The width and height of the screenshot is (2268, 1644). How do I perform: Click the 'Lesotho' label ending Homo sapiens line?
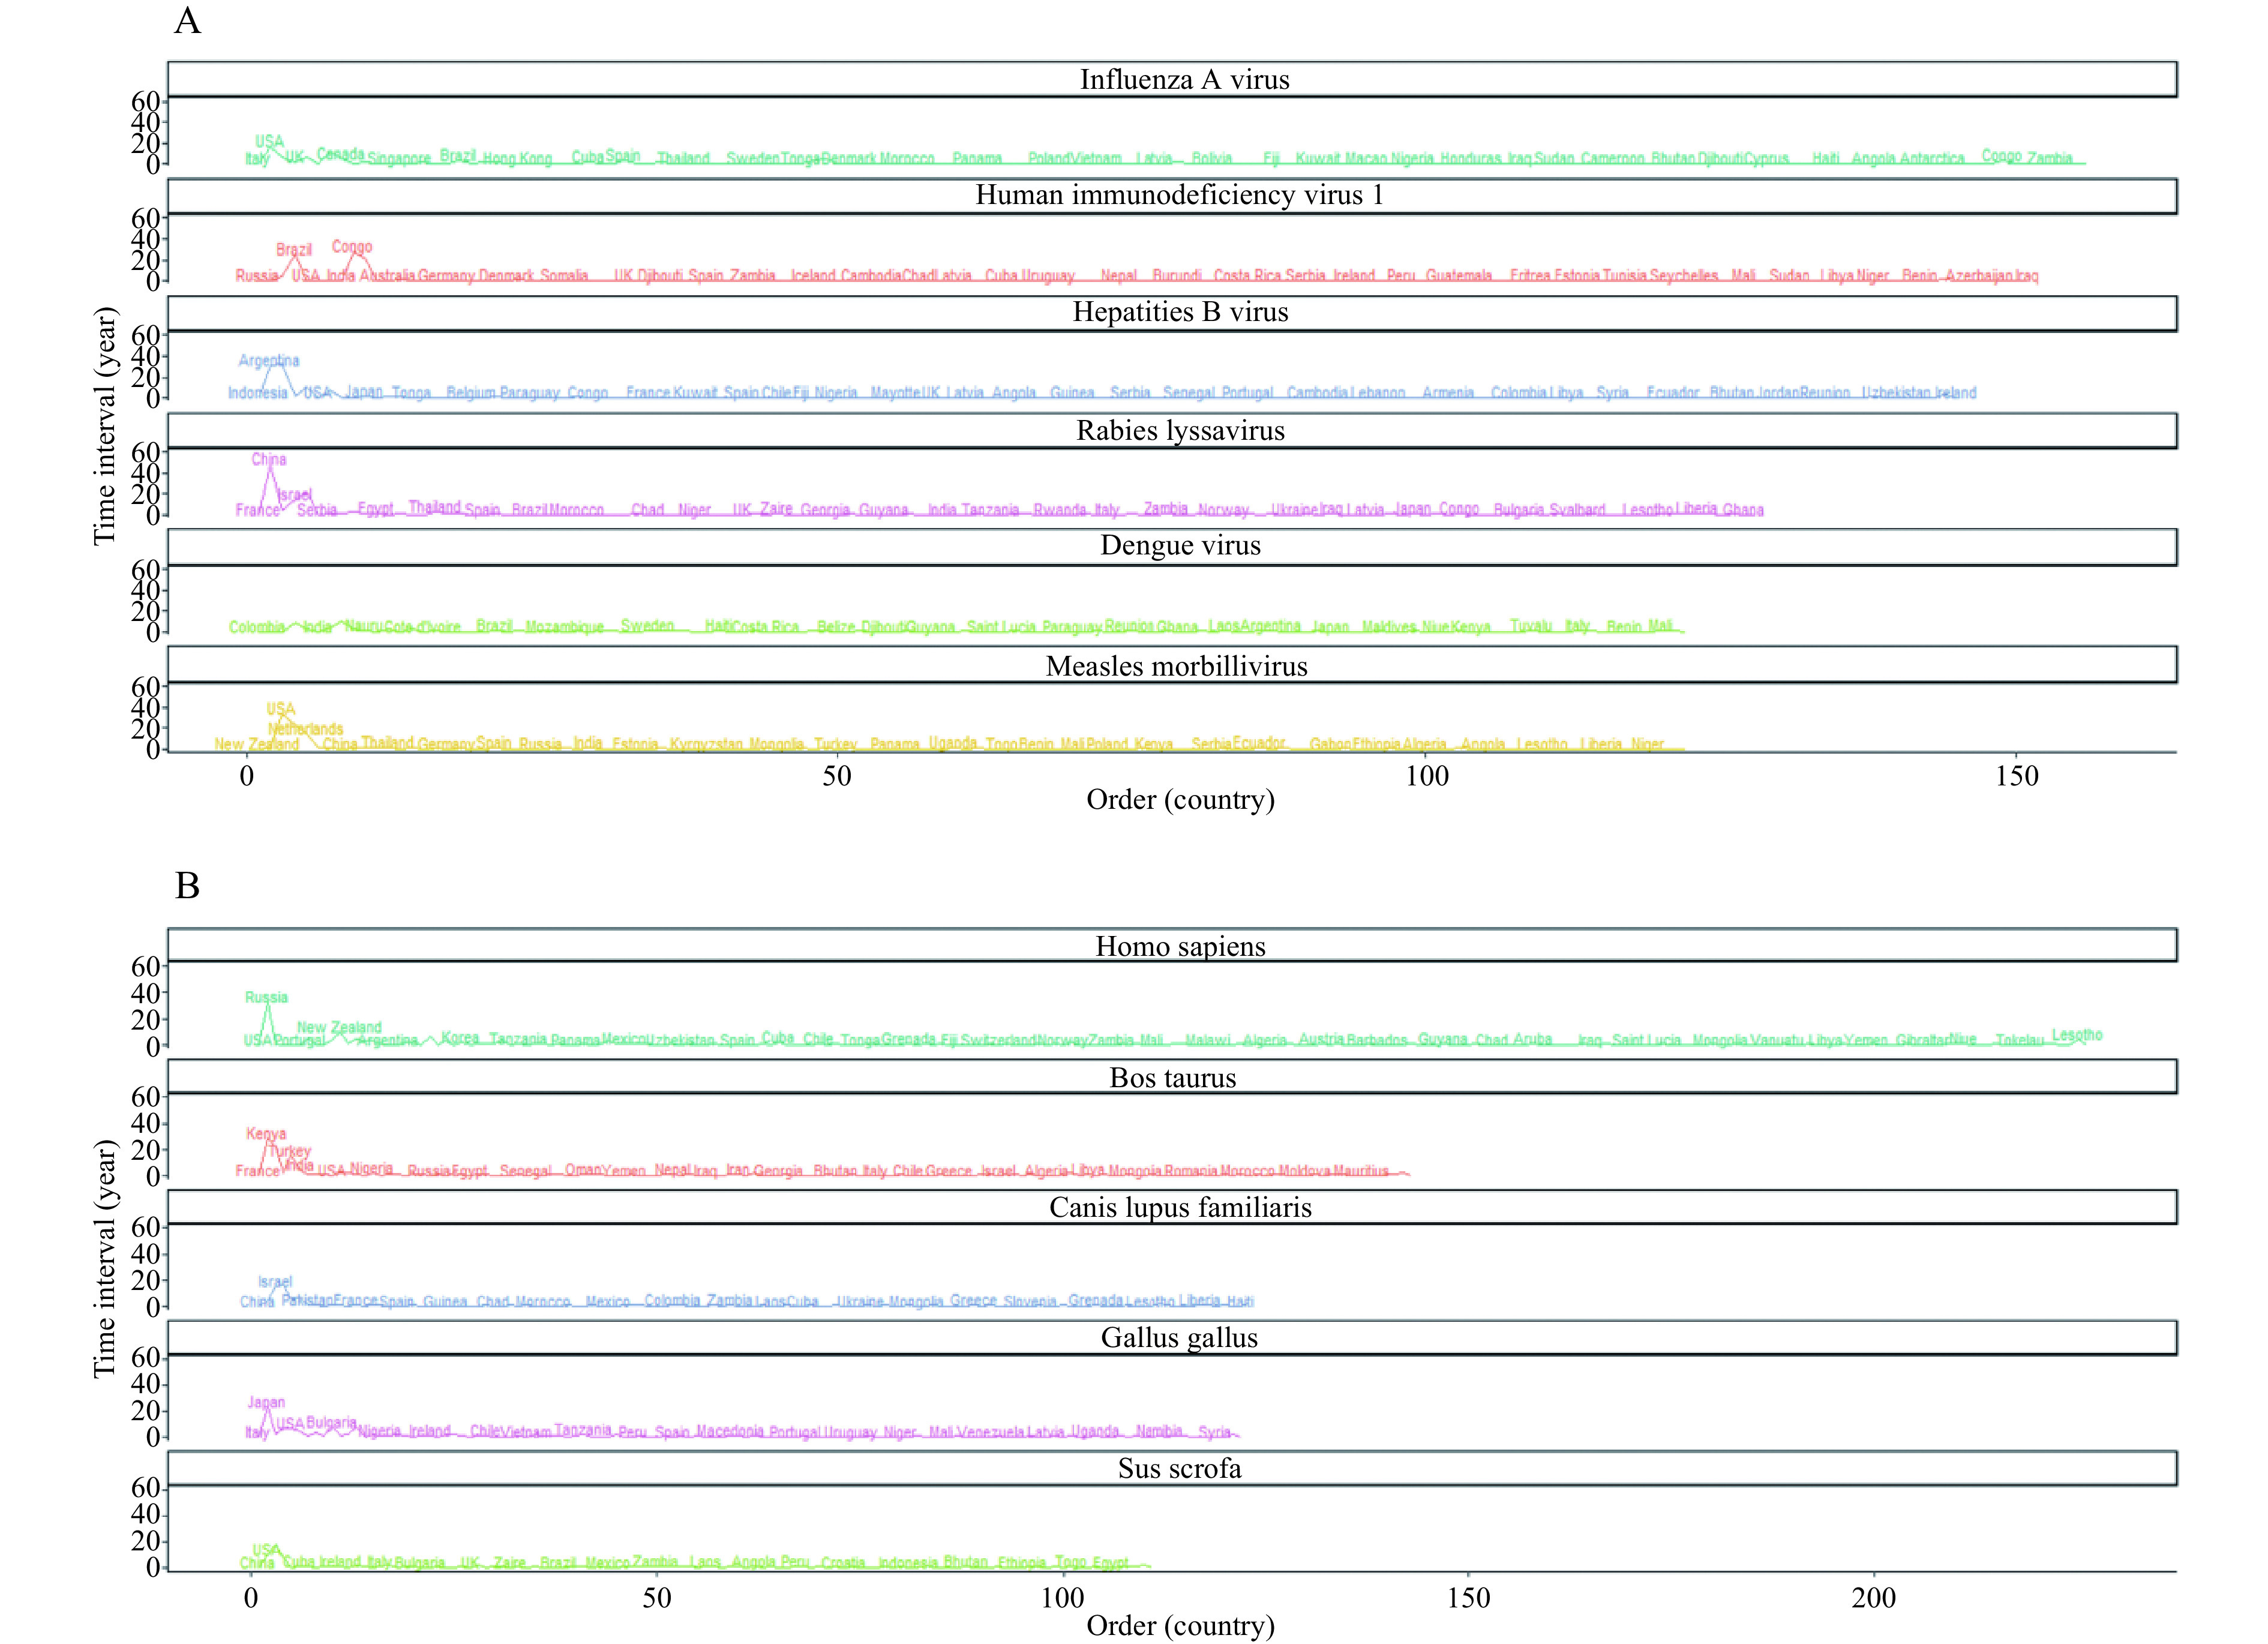pyautogui.click(x=2077, y=1036)
